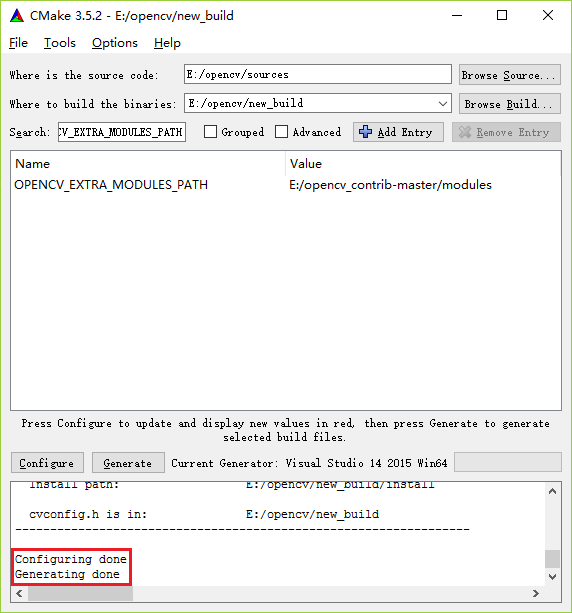Screen dimensions: 572x613
Task: Click the output log scroll-down arrow
Action: coord(552,577)
